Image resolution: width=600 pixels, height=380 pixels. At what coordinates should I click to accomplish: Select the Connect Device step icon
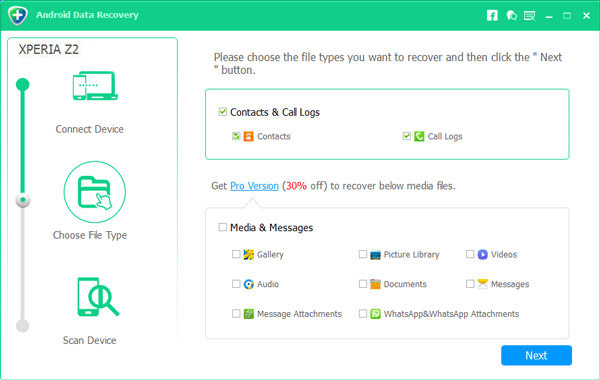point(95,86)
